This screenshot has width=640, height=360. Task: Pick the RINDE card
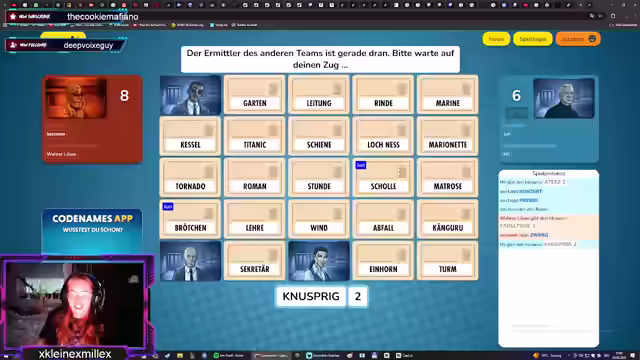pyautogui.click(x=383, y=95)
